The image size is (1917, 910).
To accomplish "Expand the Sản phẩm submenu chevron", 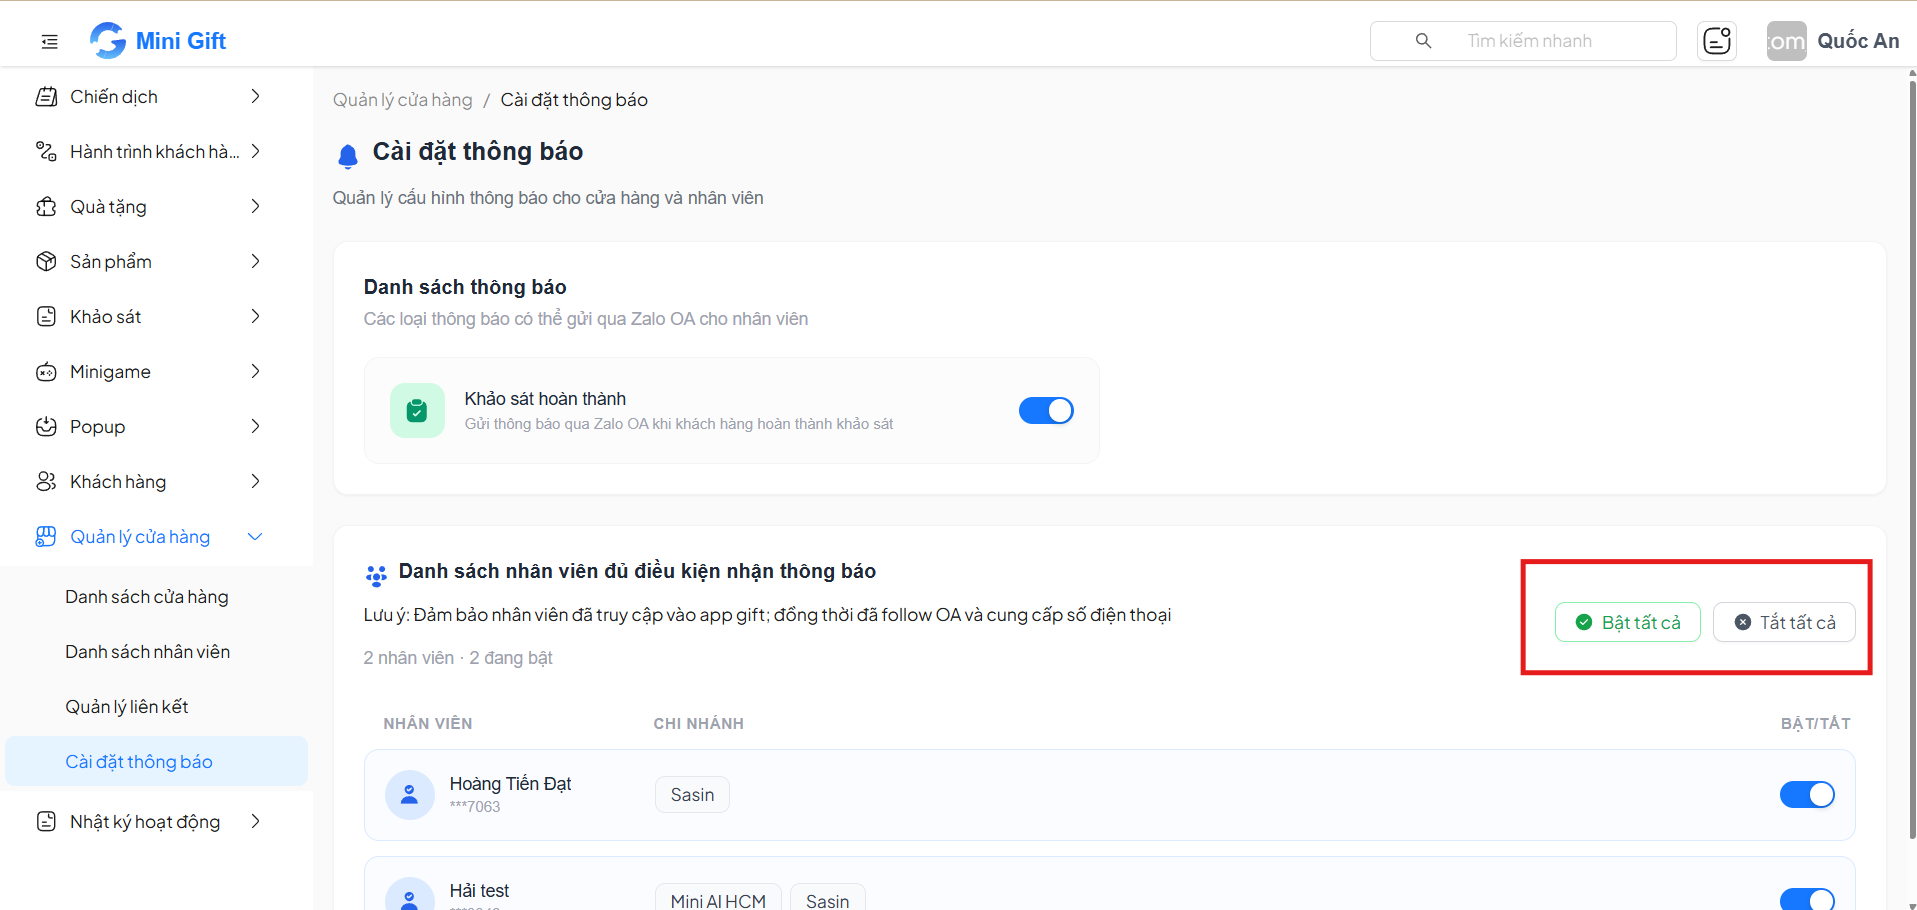I will 255,262.
